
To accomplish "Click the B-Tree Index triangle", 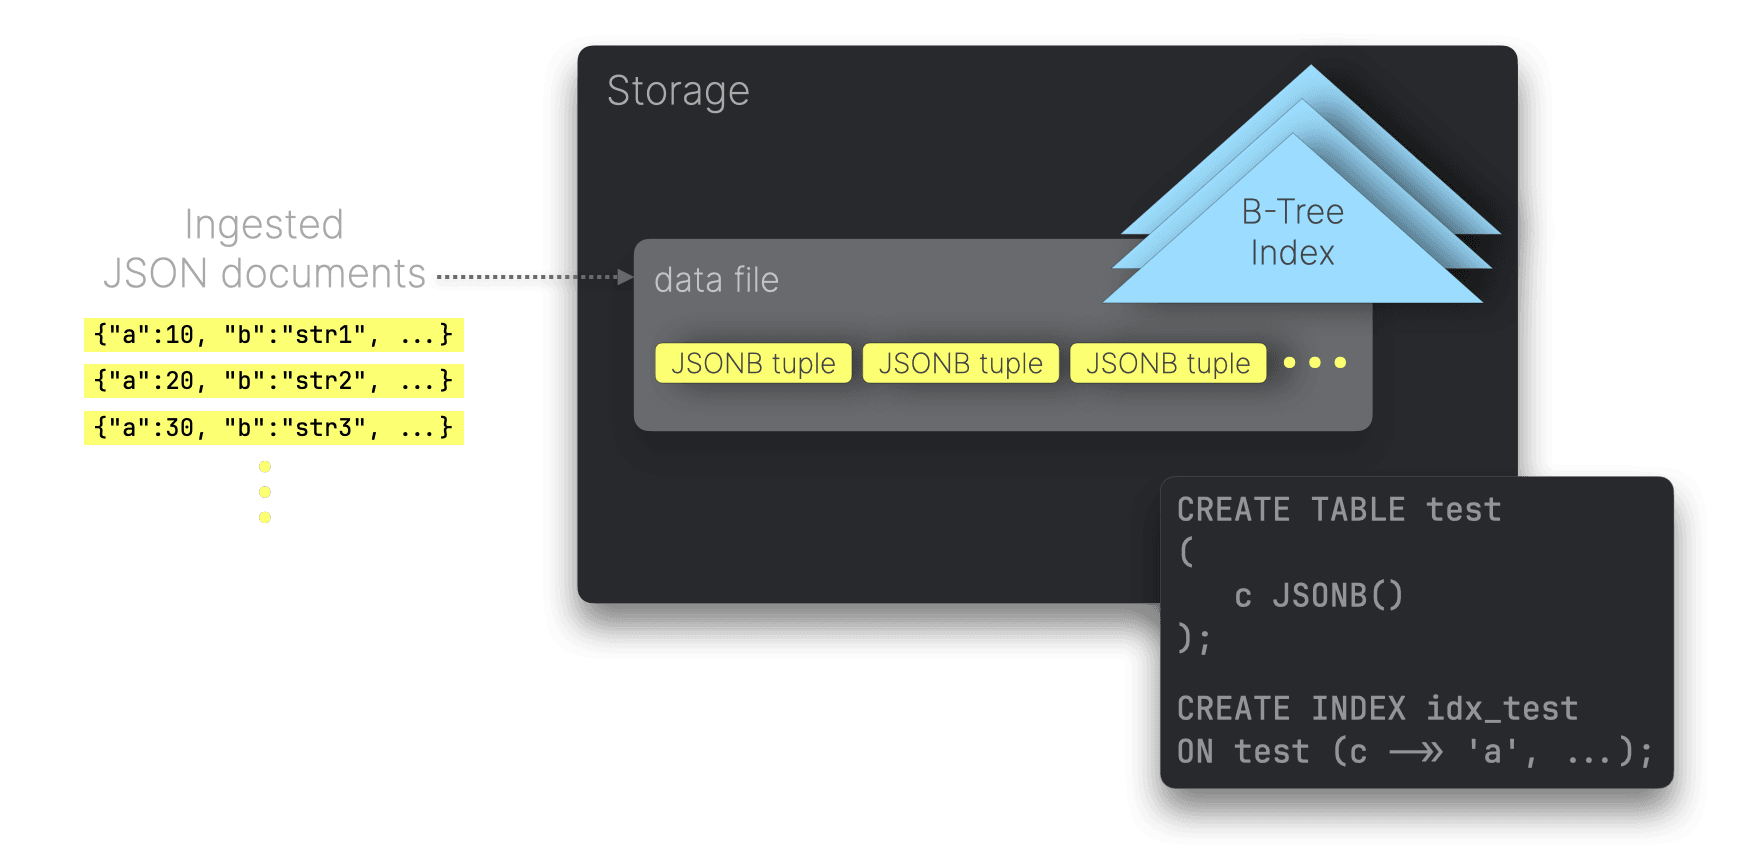I will 1292,232.
